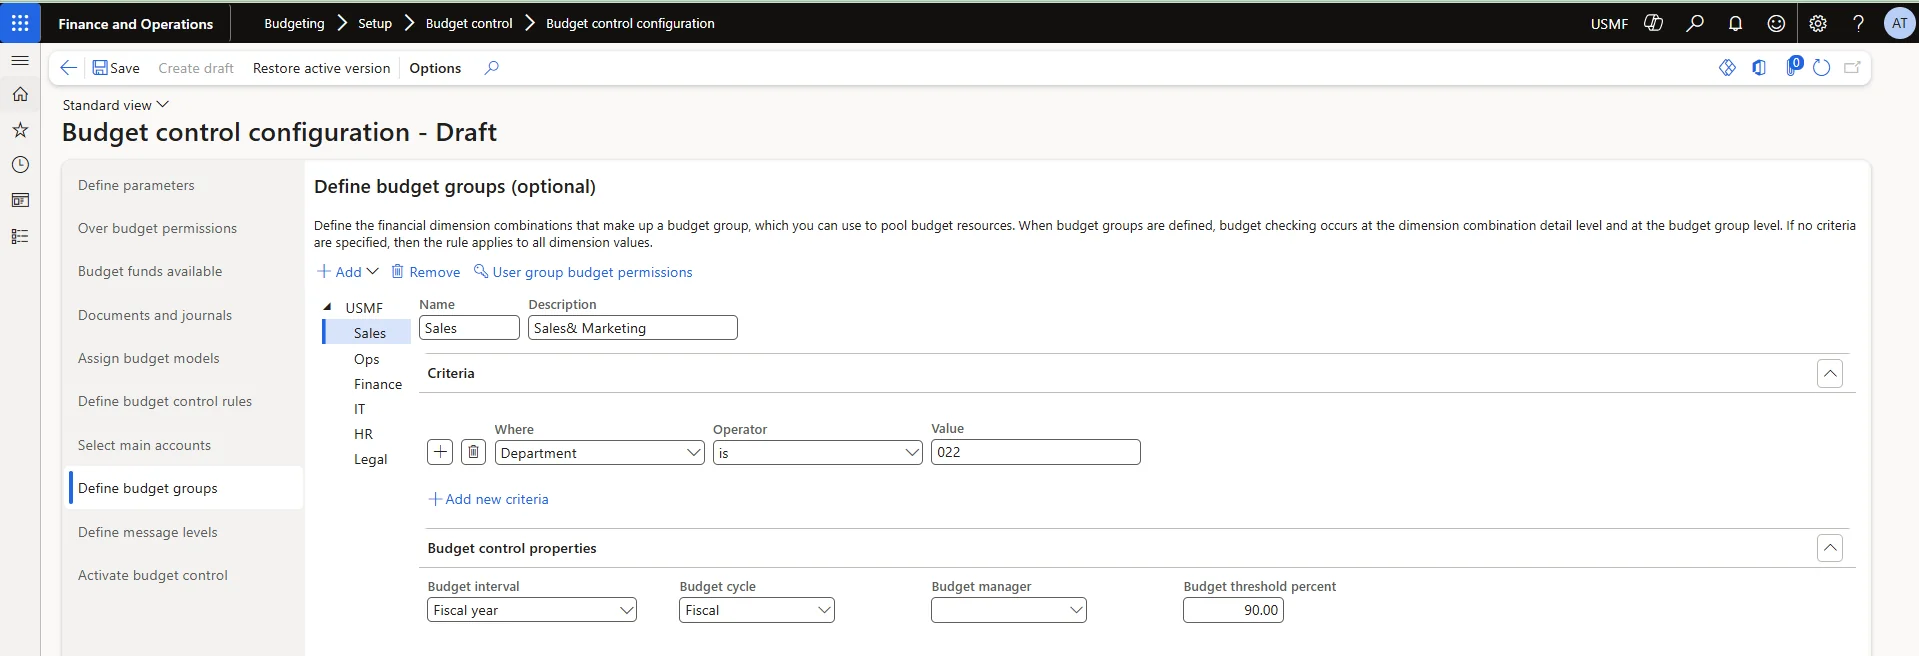Open the Add dropdown for budget groups

(x=348, y=272)
